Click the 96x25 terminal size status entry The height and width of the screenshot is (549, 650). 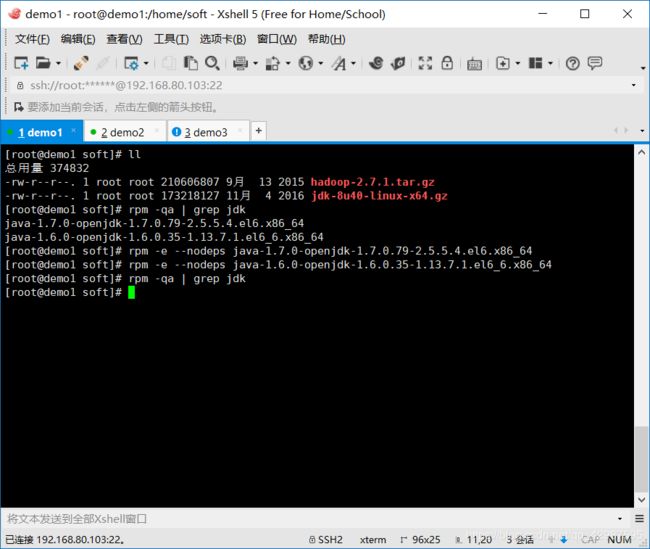tap(420, 539)
